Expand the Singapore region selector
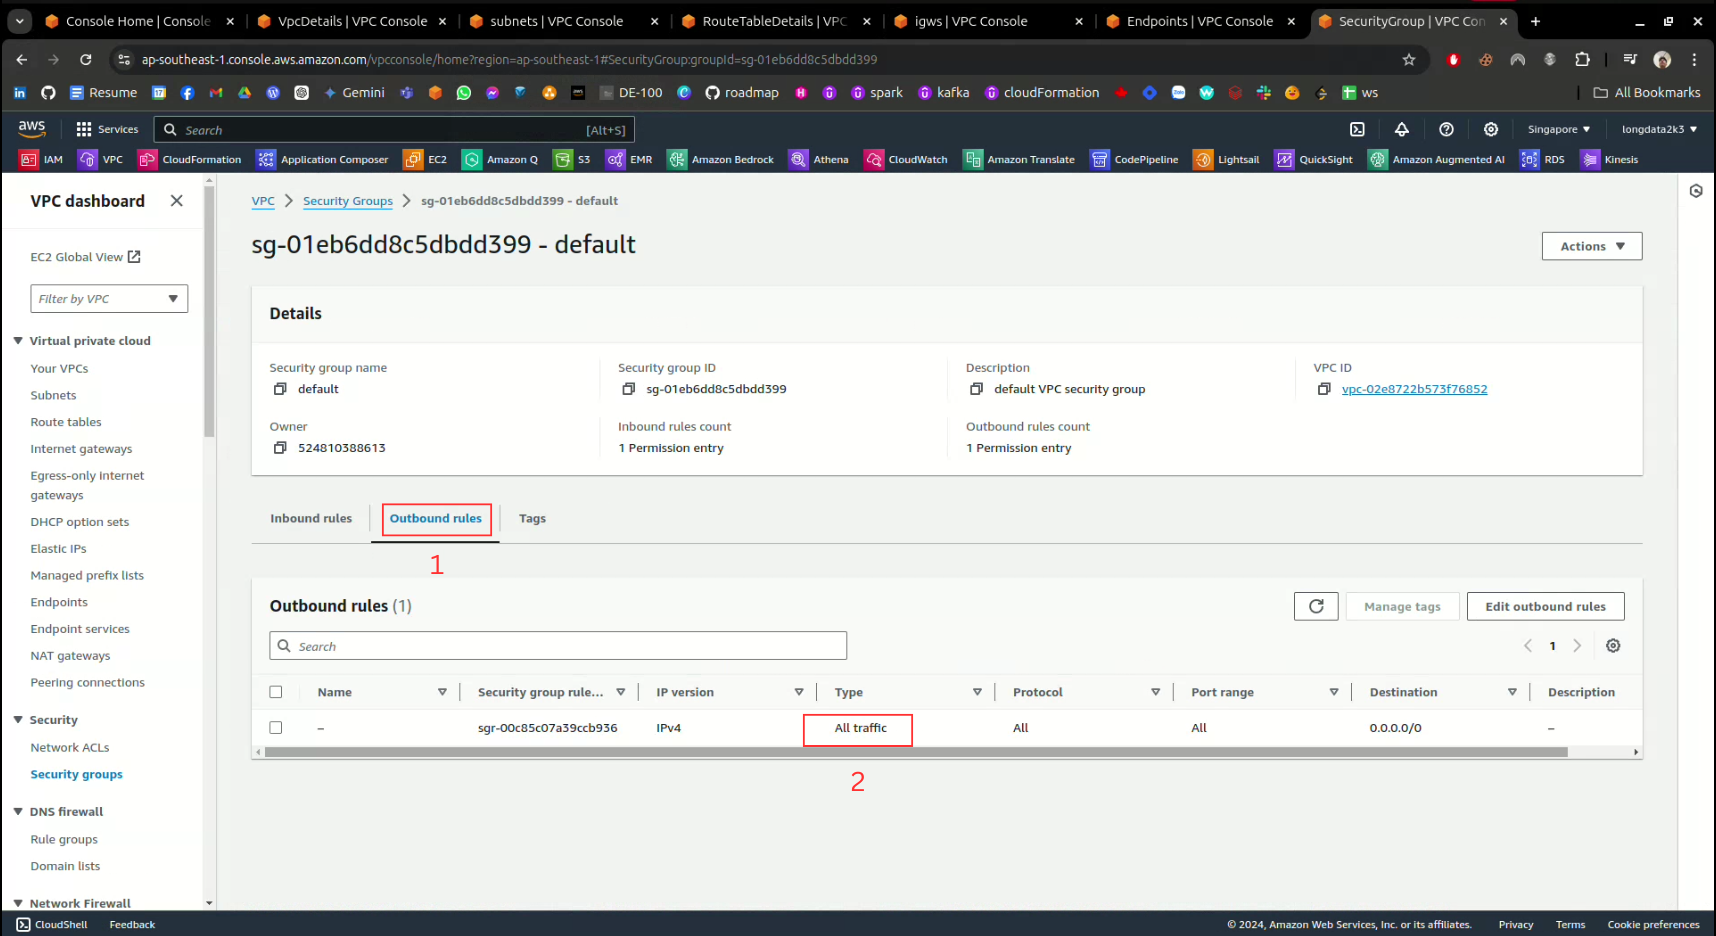 point(1558,129)
